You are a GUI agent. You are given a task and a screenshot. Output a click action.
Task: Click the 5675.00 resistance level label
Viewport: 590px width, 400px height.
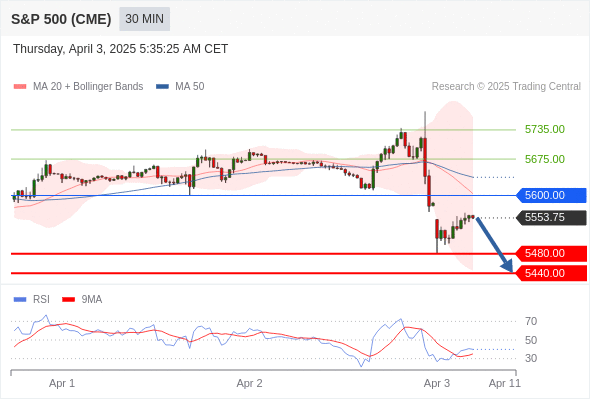tap(544, 159)
